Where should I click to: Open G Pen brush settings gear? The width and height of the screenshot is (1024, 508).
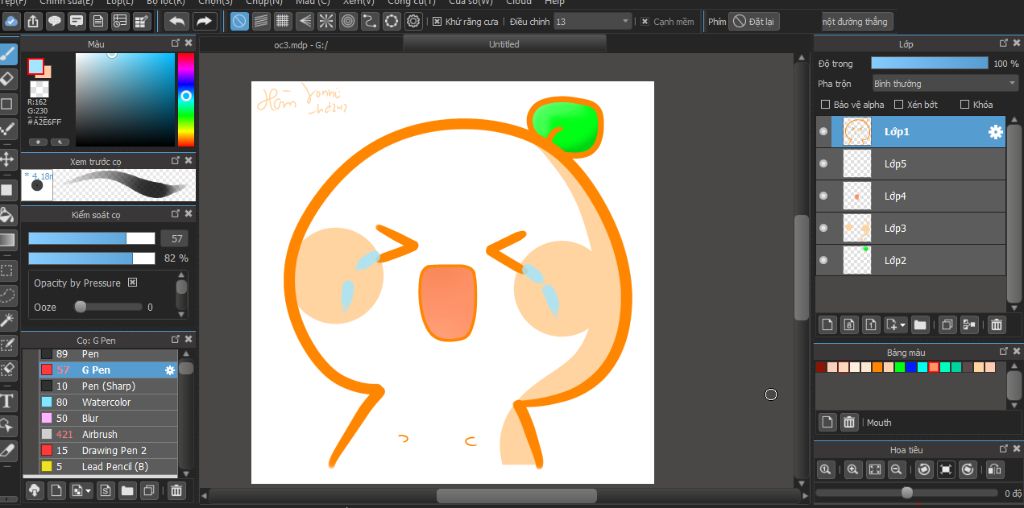tap(170, 370)
